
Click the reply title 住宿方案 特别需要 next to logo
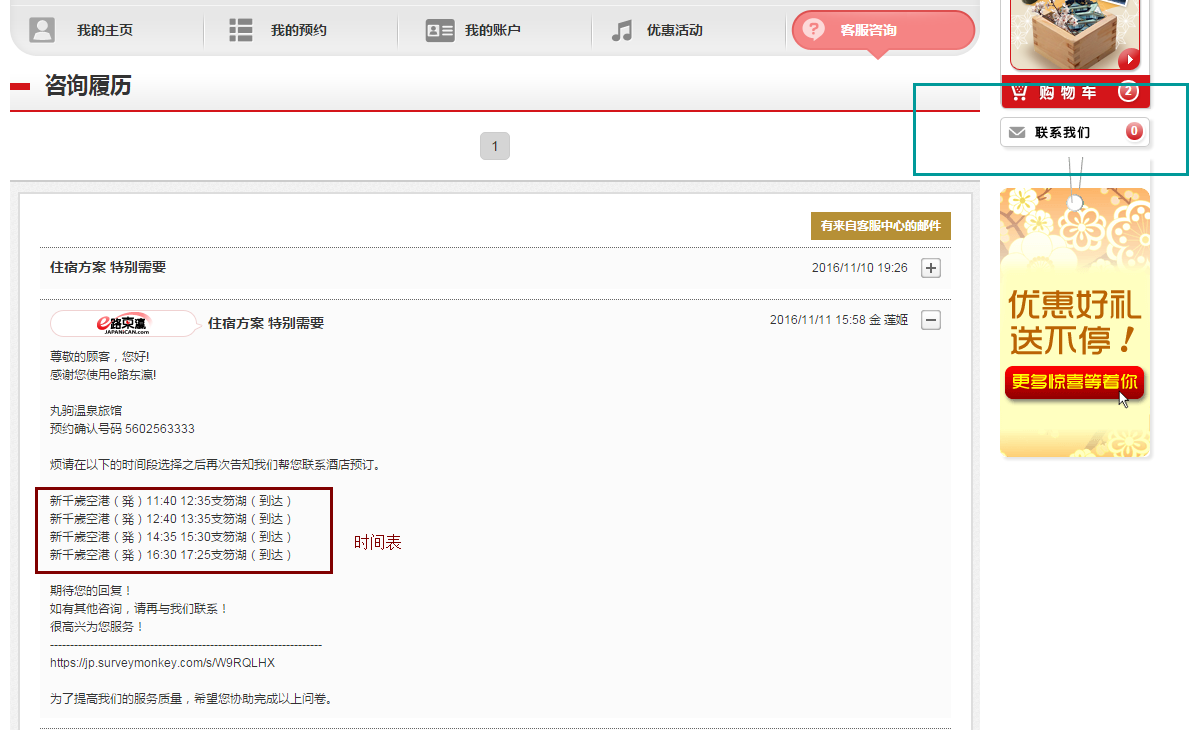pos(266,323)
